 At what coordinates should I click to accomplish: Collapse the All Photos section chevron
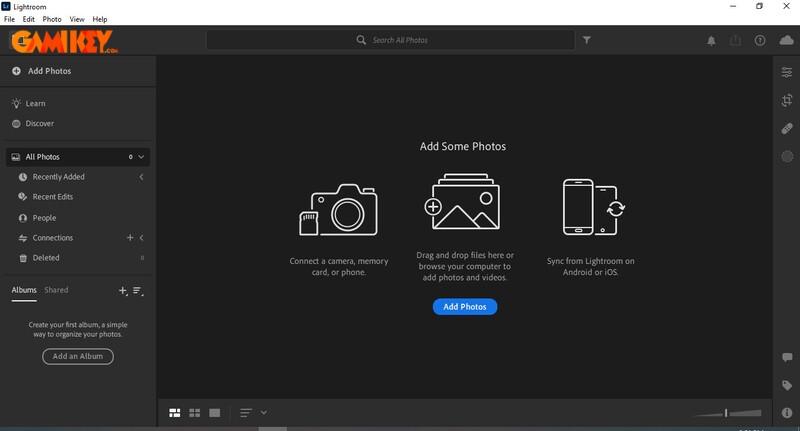(141, 157)
